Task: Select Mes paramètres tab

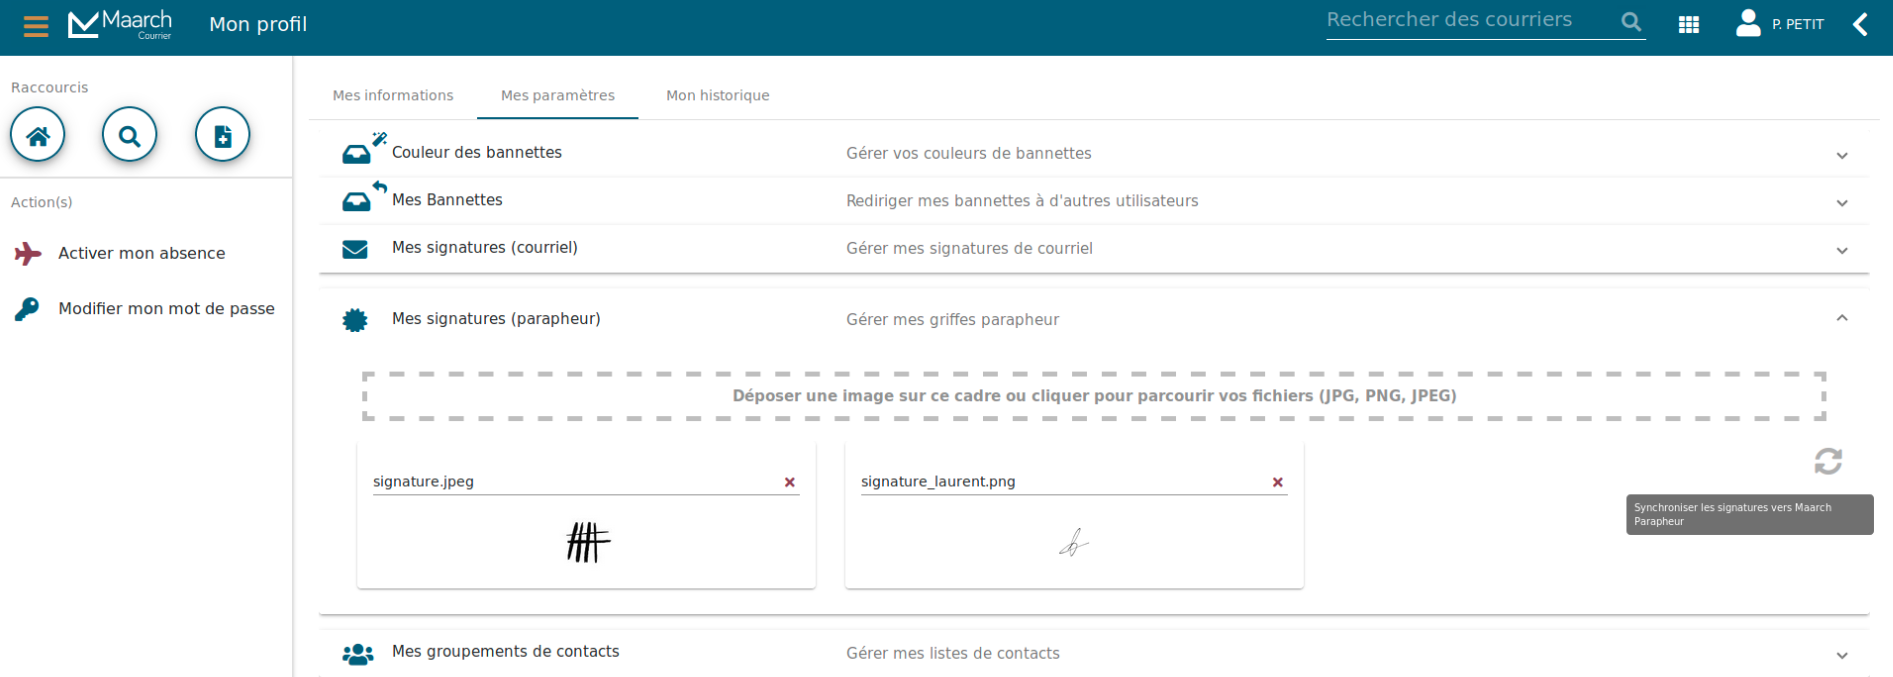Action: point(558,95)
